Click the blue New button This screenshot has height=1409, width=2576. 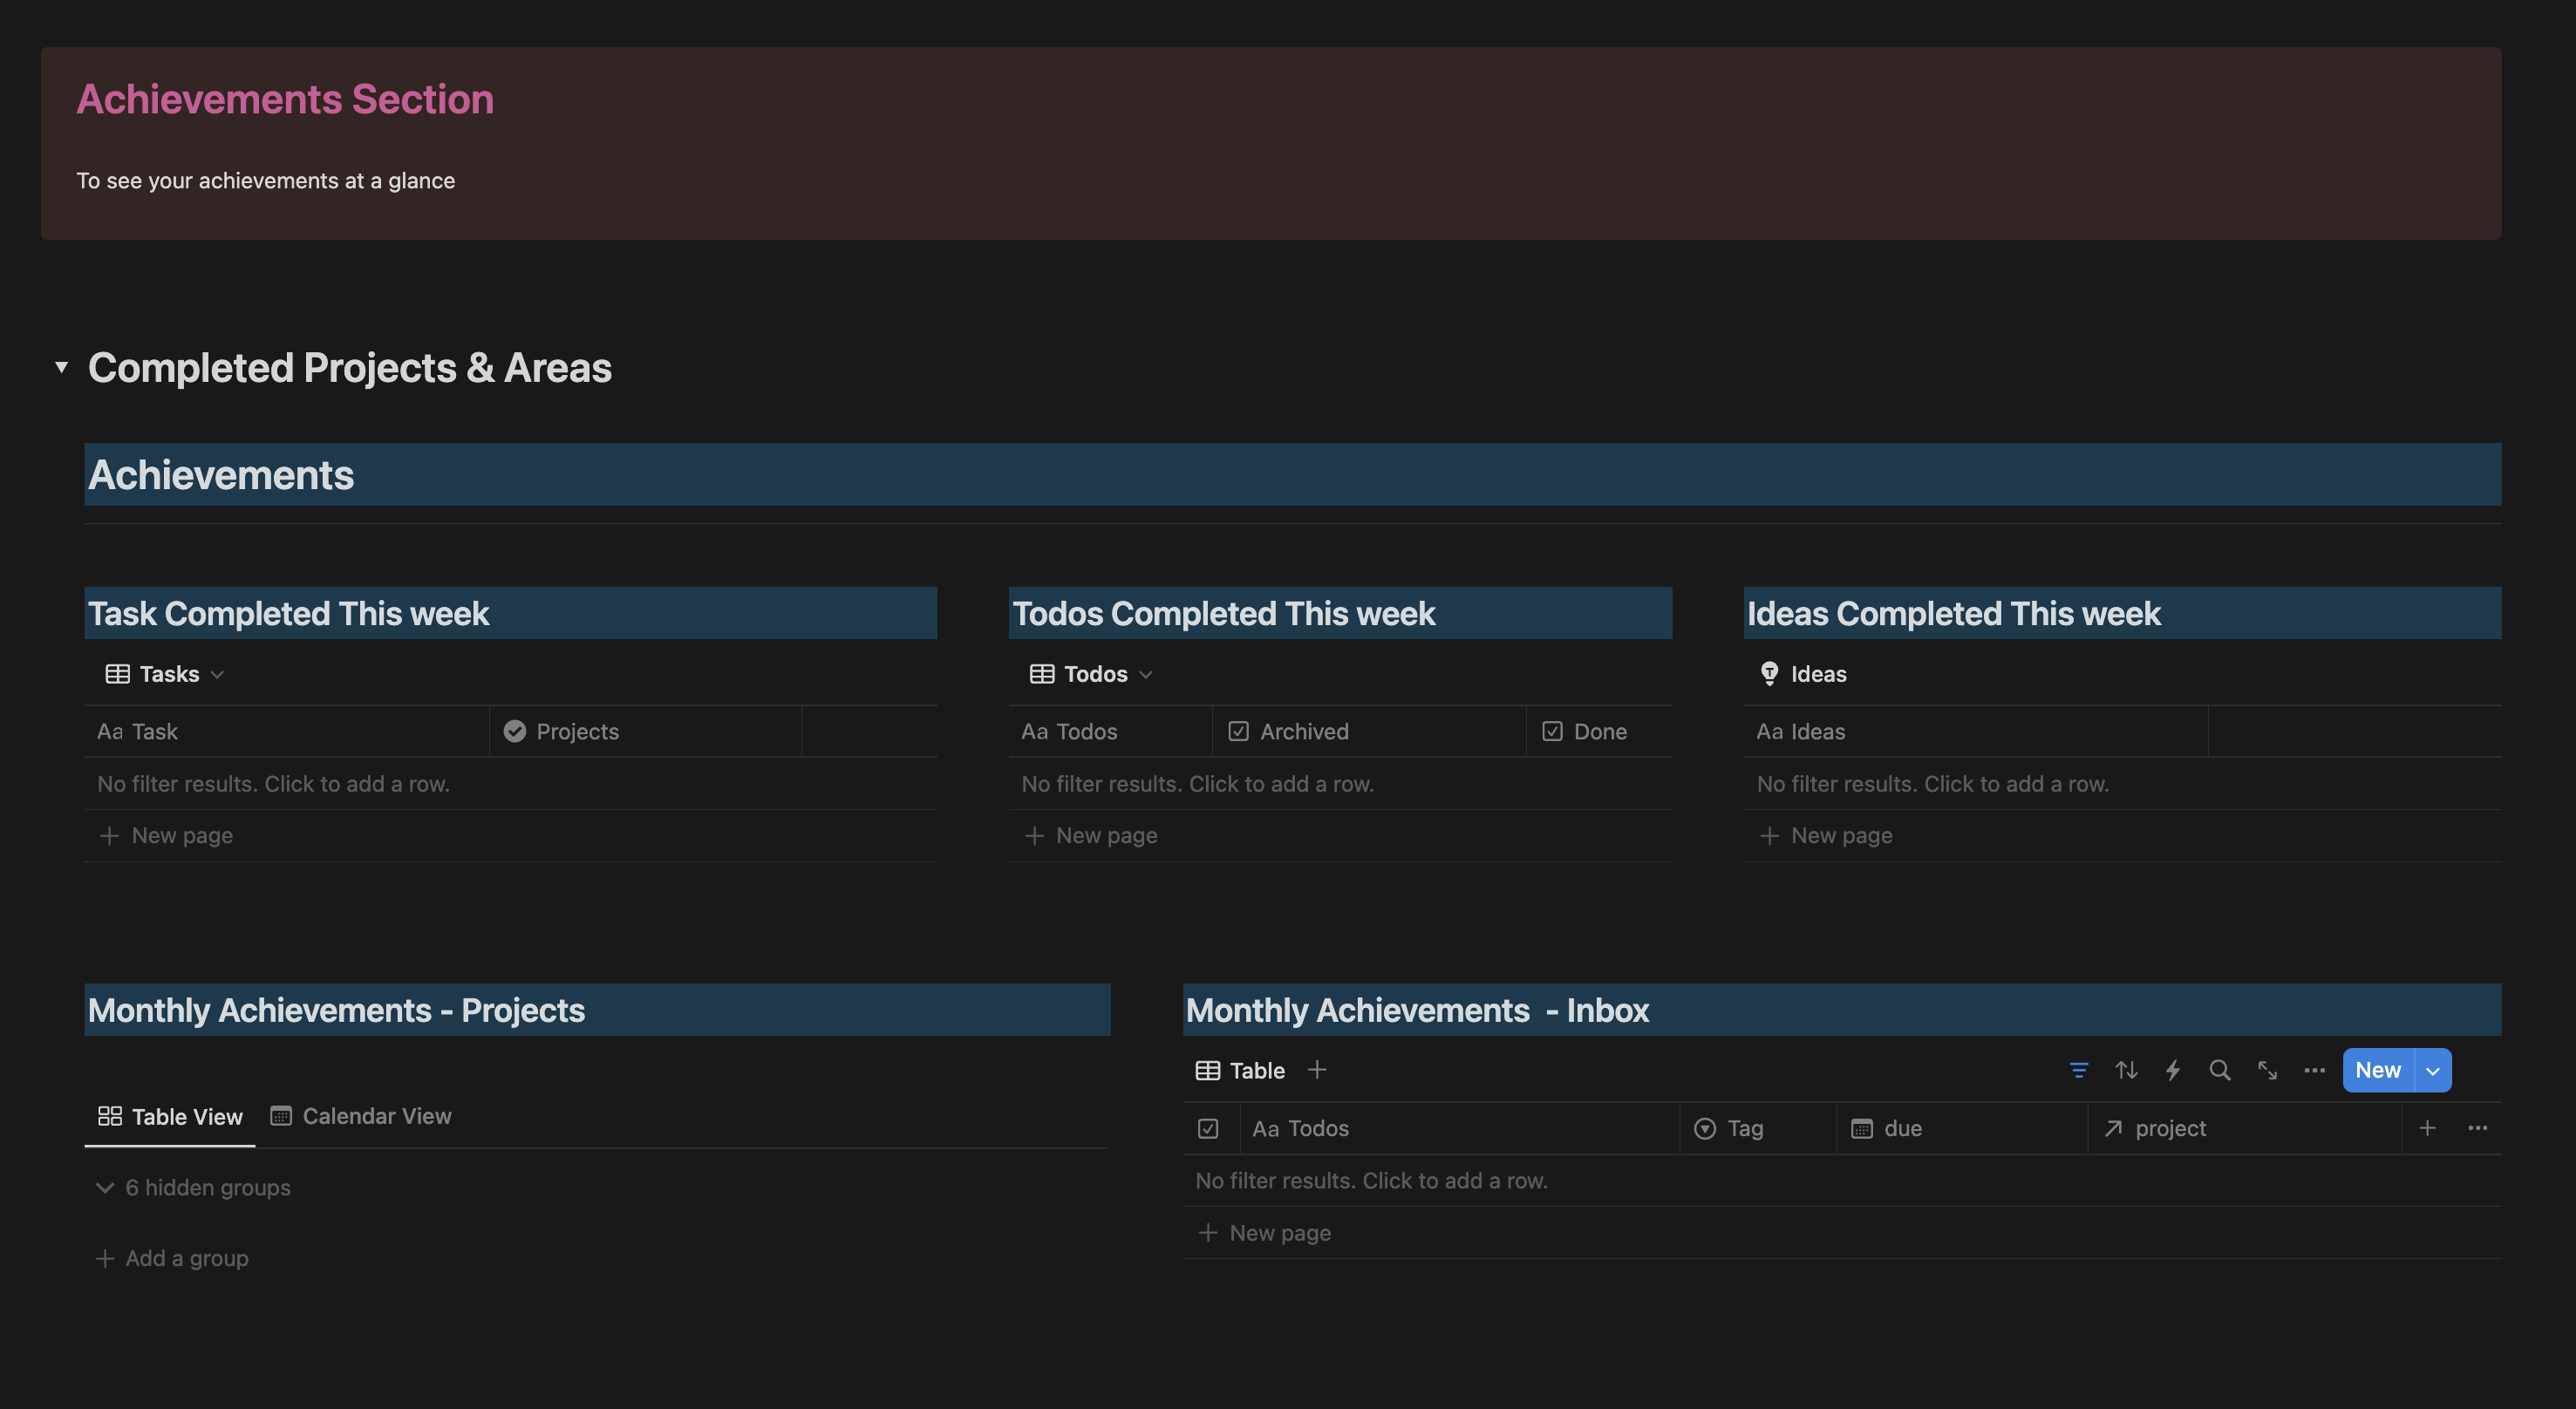(2377, 1070)
